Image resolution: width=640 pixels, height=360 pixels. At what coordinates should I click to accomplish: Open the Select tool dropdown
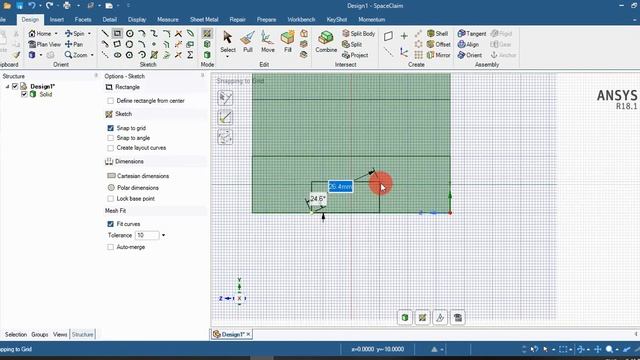[x=227, y=57]
